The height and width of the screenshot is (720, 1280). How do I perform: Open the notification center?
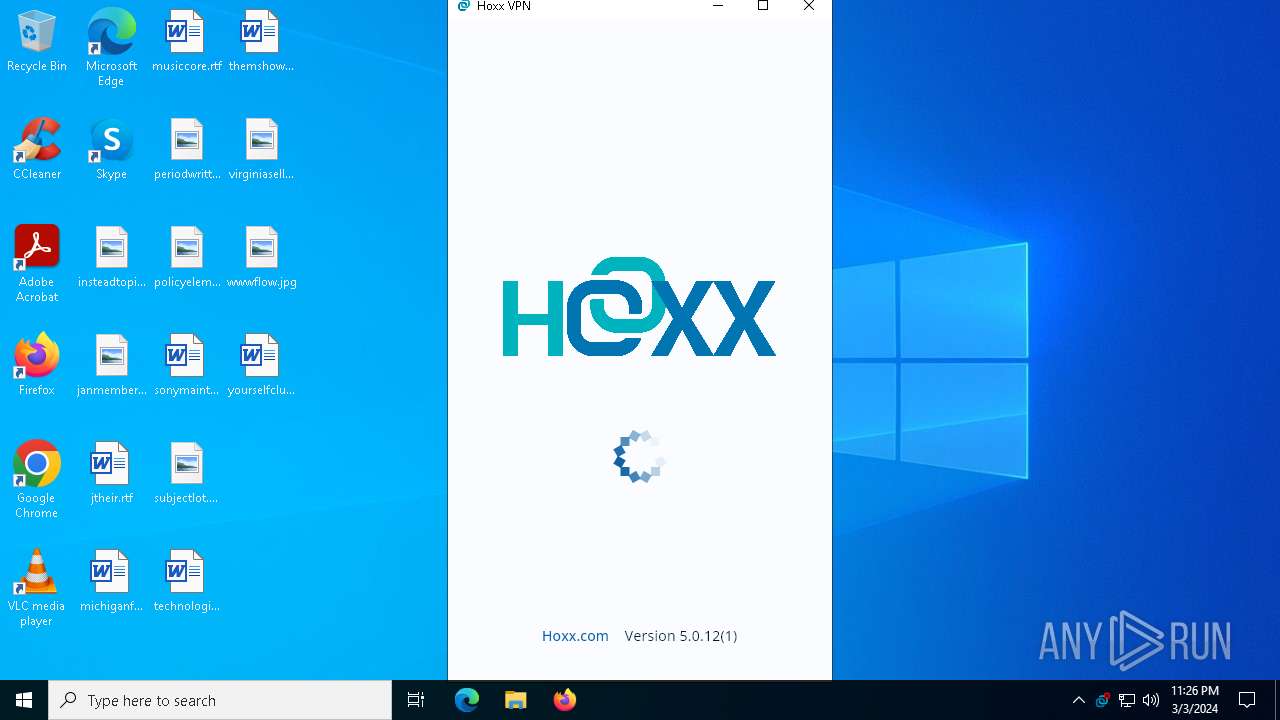click(x=1247, y=700)
